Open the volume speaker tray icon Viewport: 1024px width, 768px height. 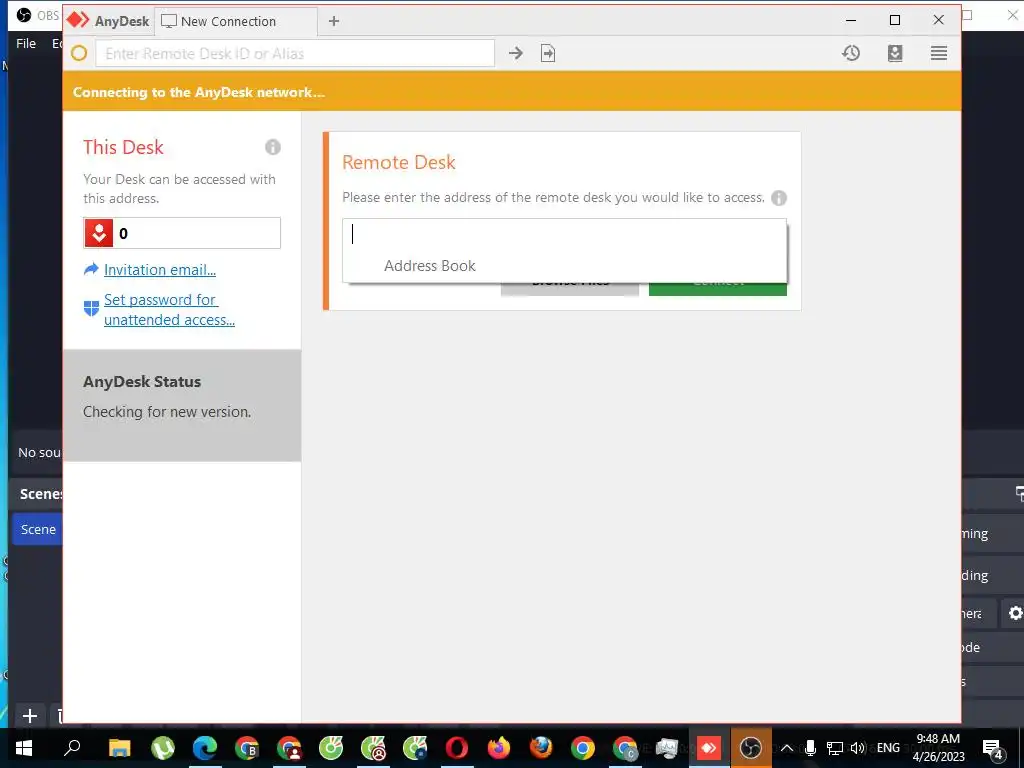[x=858, y=748]
